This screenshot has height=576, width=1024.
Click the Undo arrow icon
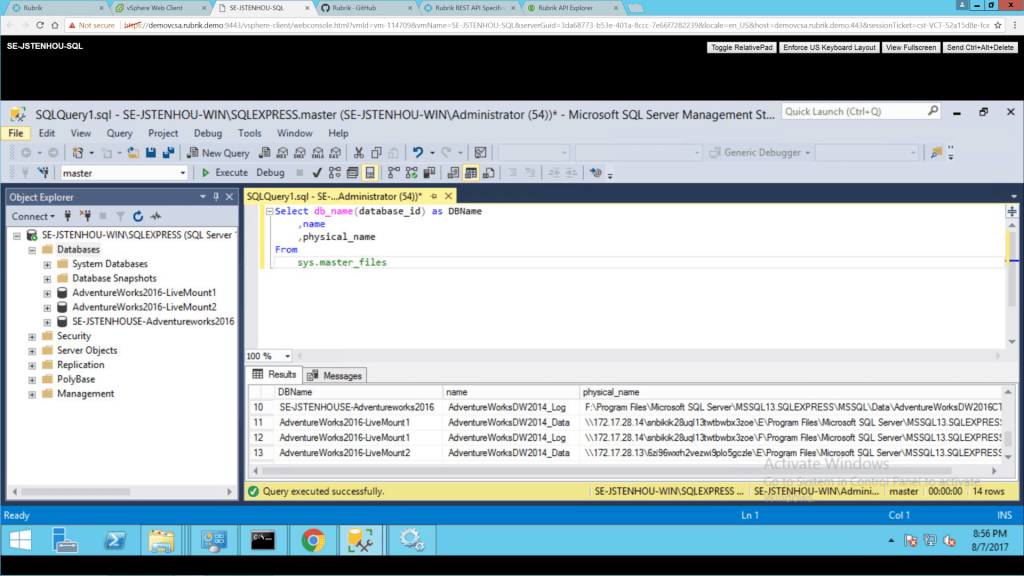click(x=419, y=153)
